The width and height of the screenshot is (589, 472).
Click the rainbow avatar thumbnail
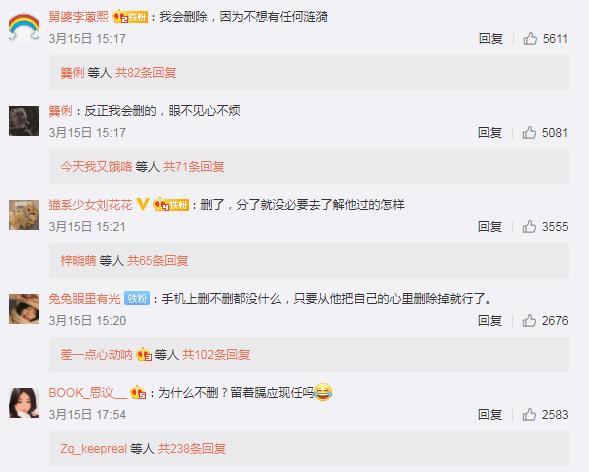(24, 27)
